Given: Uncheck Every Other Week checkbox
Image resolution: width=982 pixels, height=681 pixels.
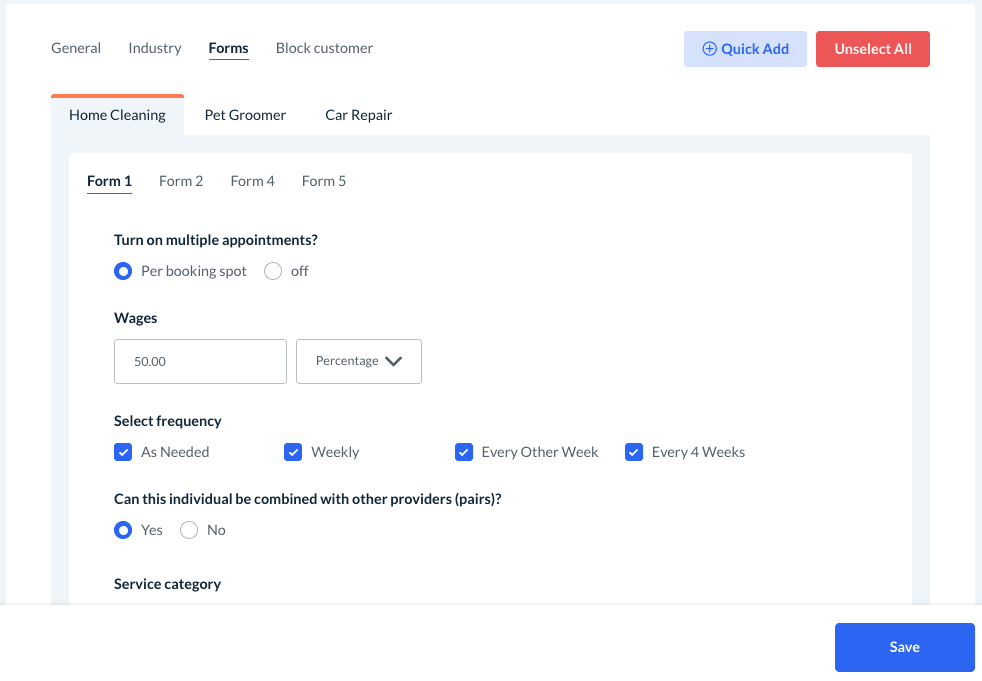Looking at the screenshot, I should click(x=464, y=452).
